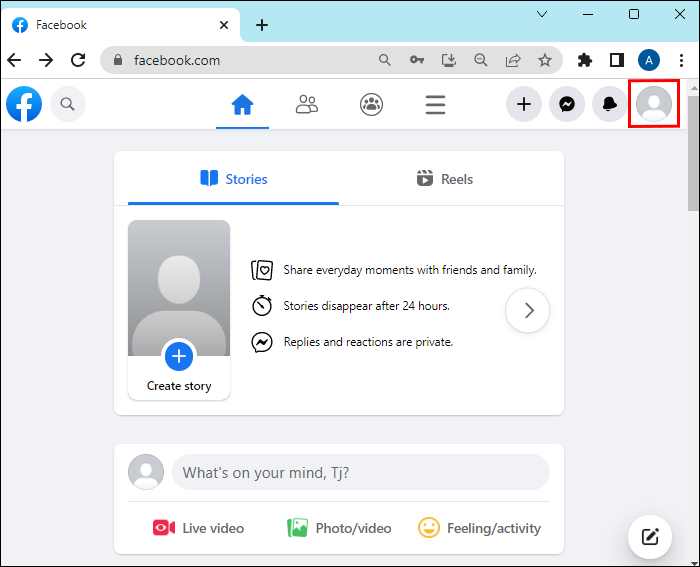Go forward in browser
The height and width of the screenshot is (567, 700).
46,60
